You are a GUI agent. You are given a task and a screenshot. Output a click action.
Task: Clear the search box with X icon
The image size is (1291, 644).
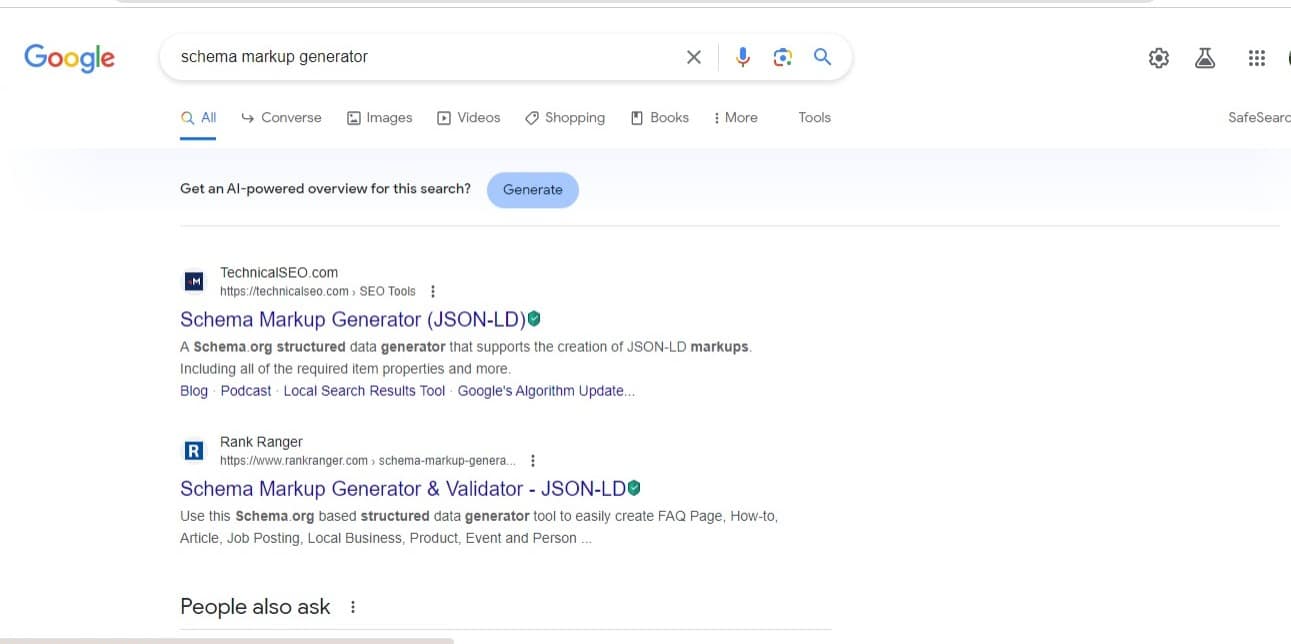[694, 57]
